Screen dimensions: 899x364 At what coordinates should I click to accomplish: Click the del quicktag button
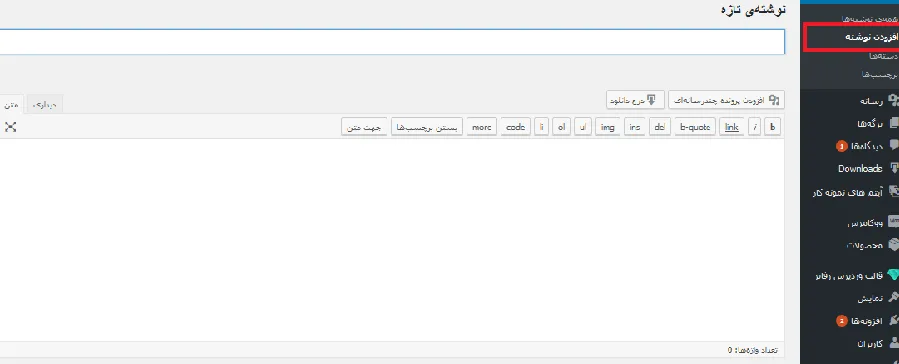point(659,127)
